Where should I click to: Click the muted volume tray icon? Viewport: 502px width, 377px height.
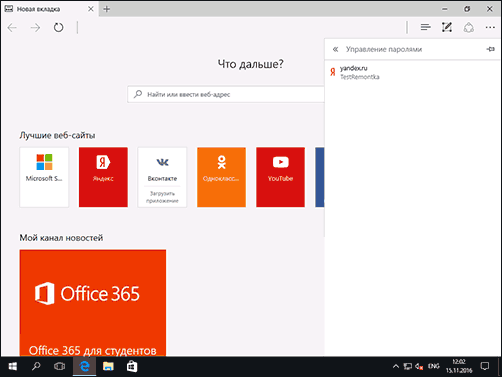tap(419, 367)
